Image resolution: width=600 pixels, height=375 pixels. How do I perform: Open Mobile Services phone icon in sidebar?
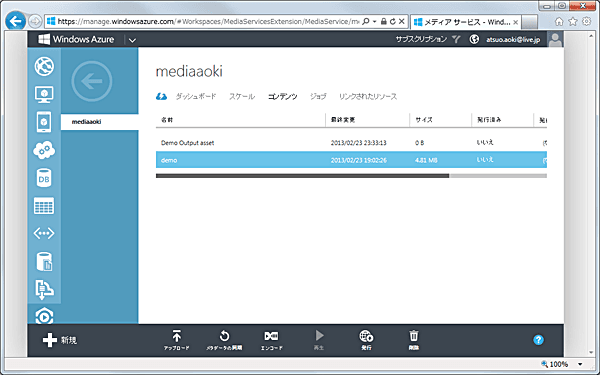coord(44,122)
